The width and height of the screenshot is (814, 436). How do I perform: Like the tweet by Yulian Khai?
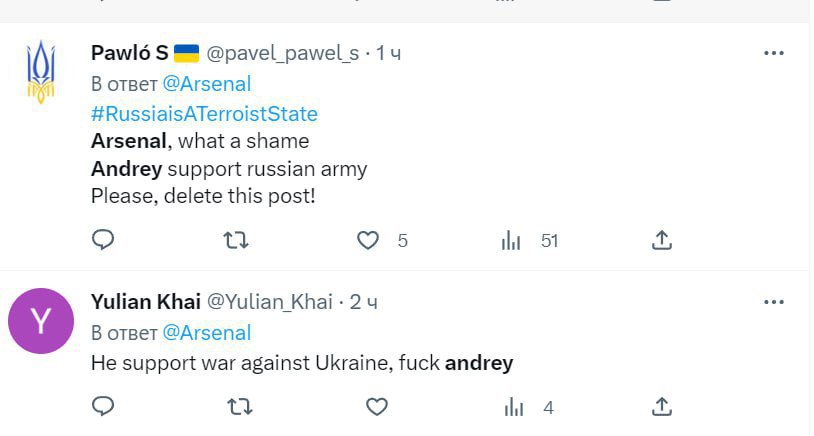(376, 406)
